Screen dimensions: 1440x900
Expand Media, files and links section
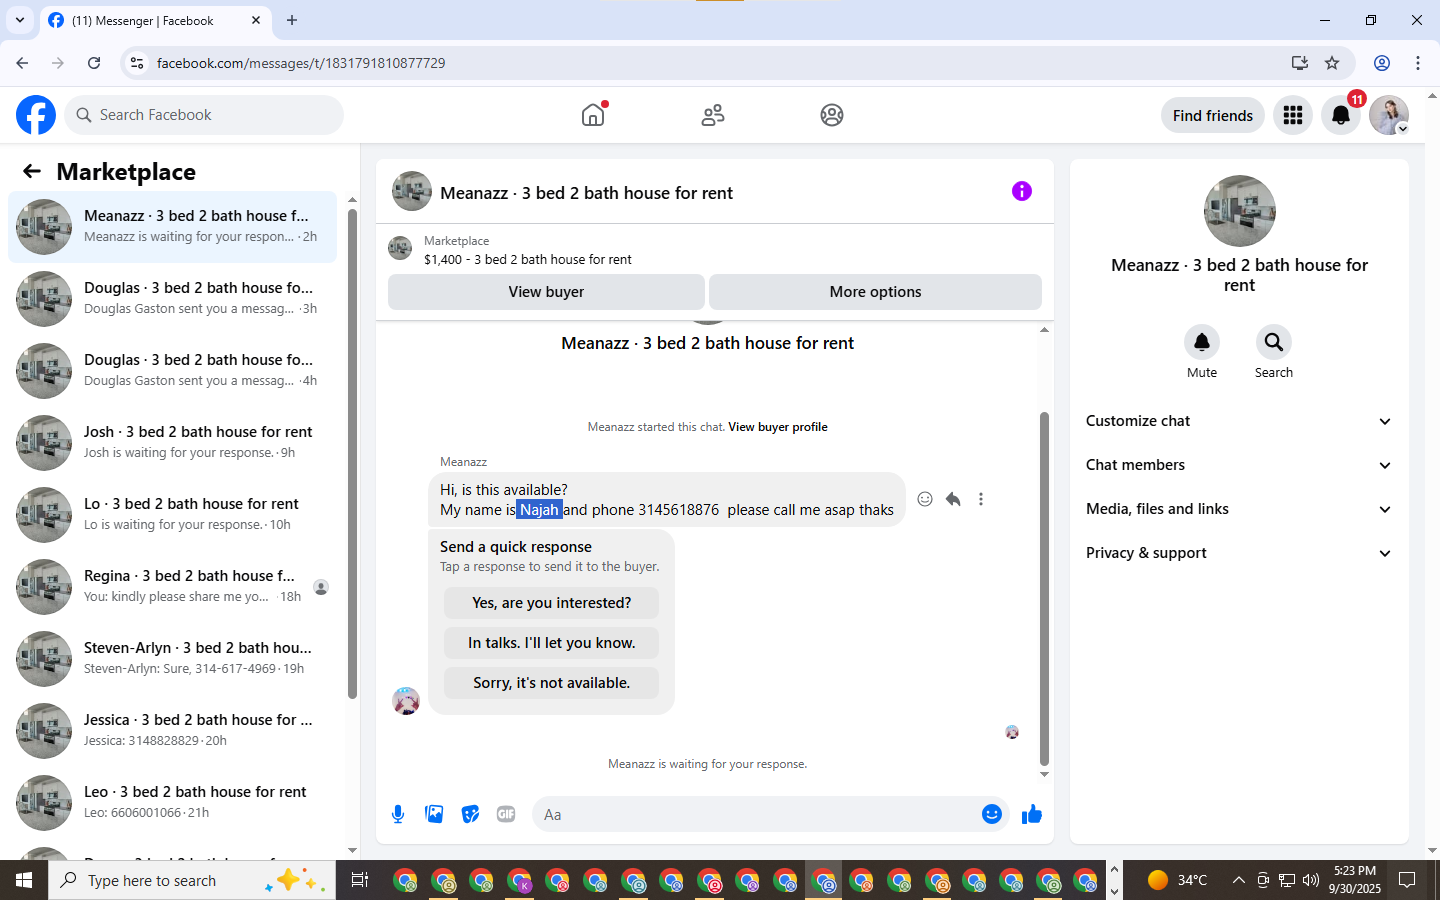coord(1239,509)
